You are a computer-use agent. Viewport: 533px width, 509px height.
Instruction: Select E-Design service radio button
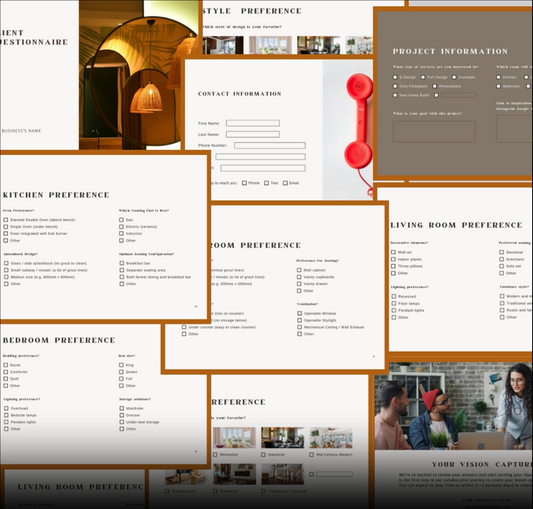coord(395,77)
